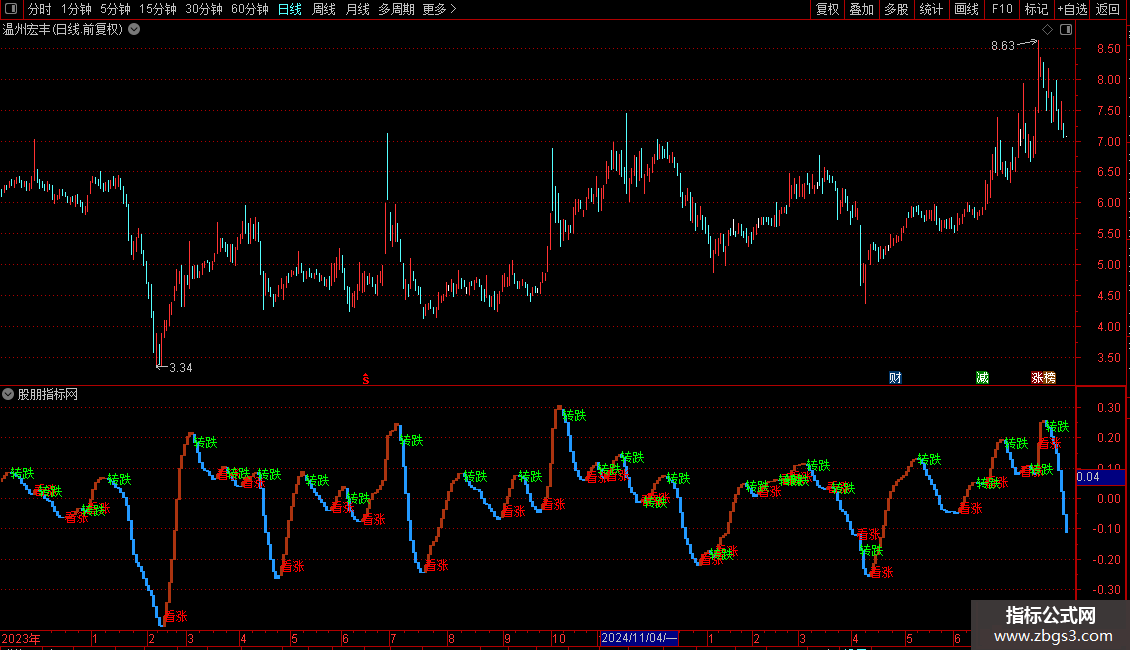Open F10 company info

click(1002, 9)
